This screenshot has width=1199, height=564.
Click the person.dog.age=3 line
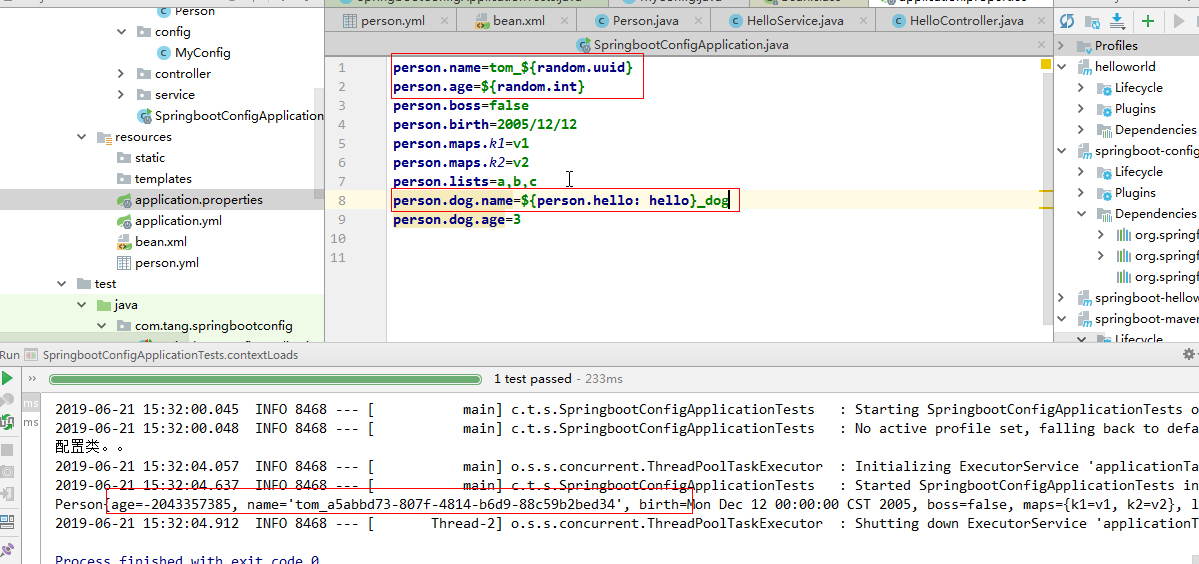[457, 220]
